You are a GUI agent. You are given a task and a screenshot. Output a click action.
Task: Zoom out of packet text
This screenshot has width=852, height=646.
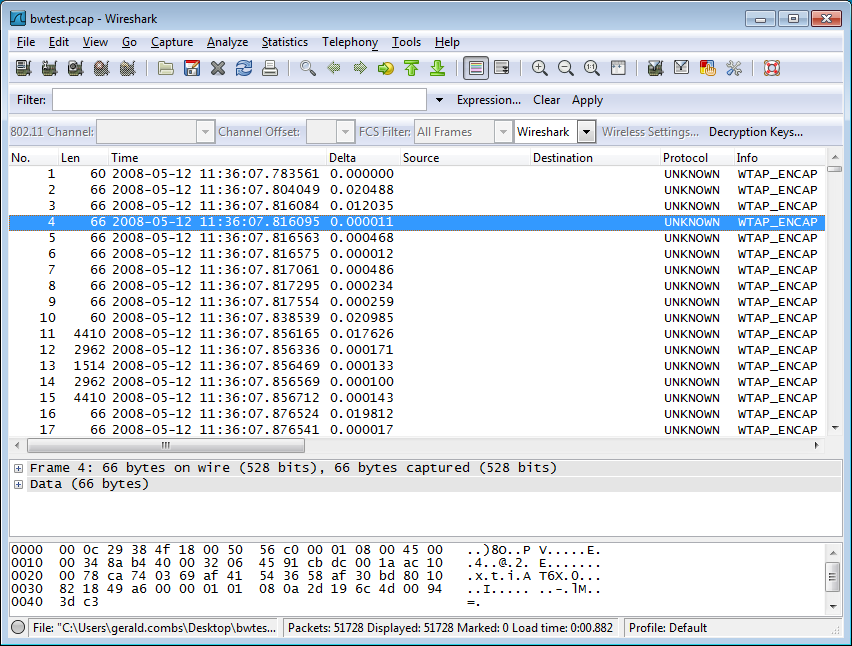(566, 68)
